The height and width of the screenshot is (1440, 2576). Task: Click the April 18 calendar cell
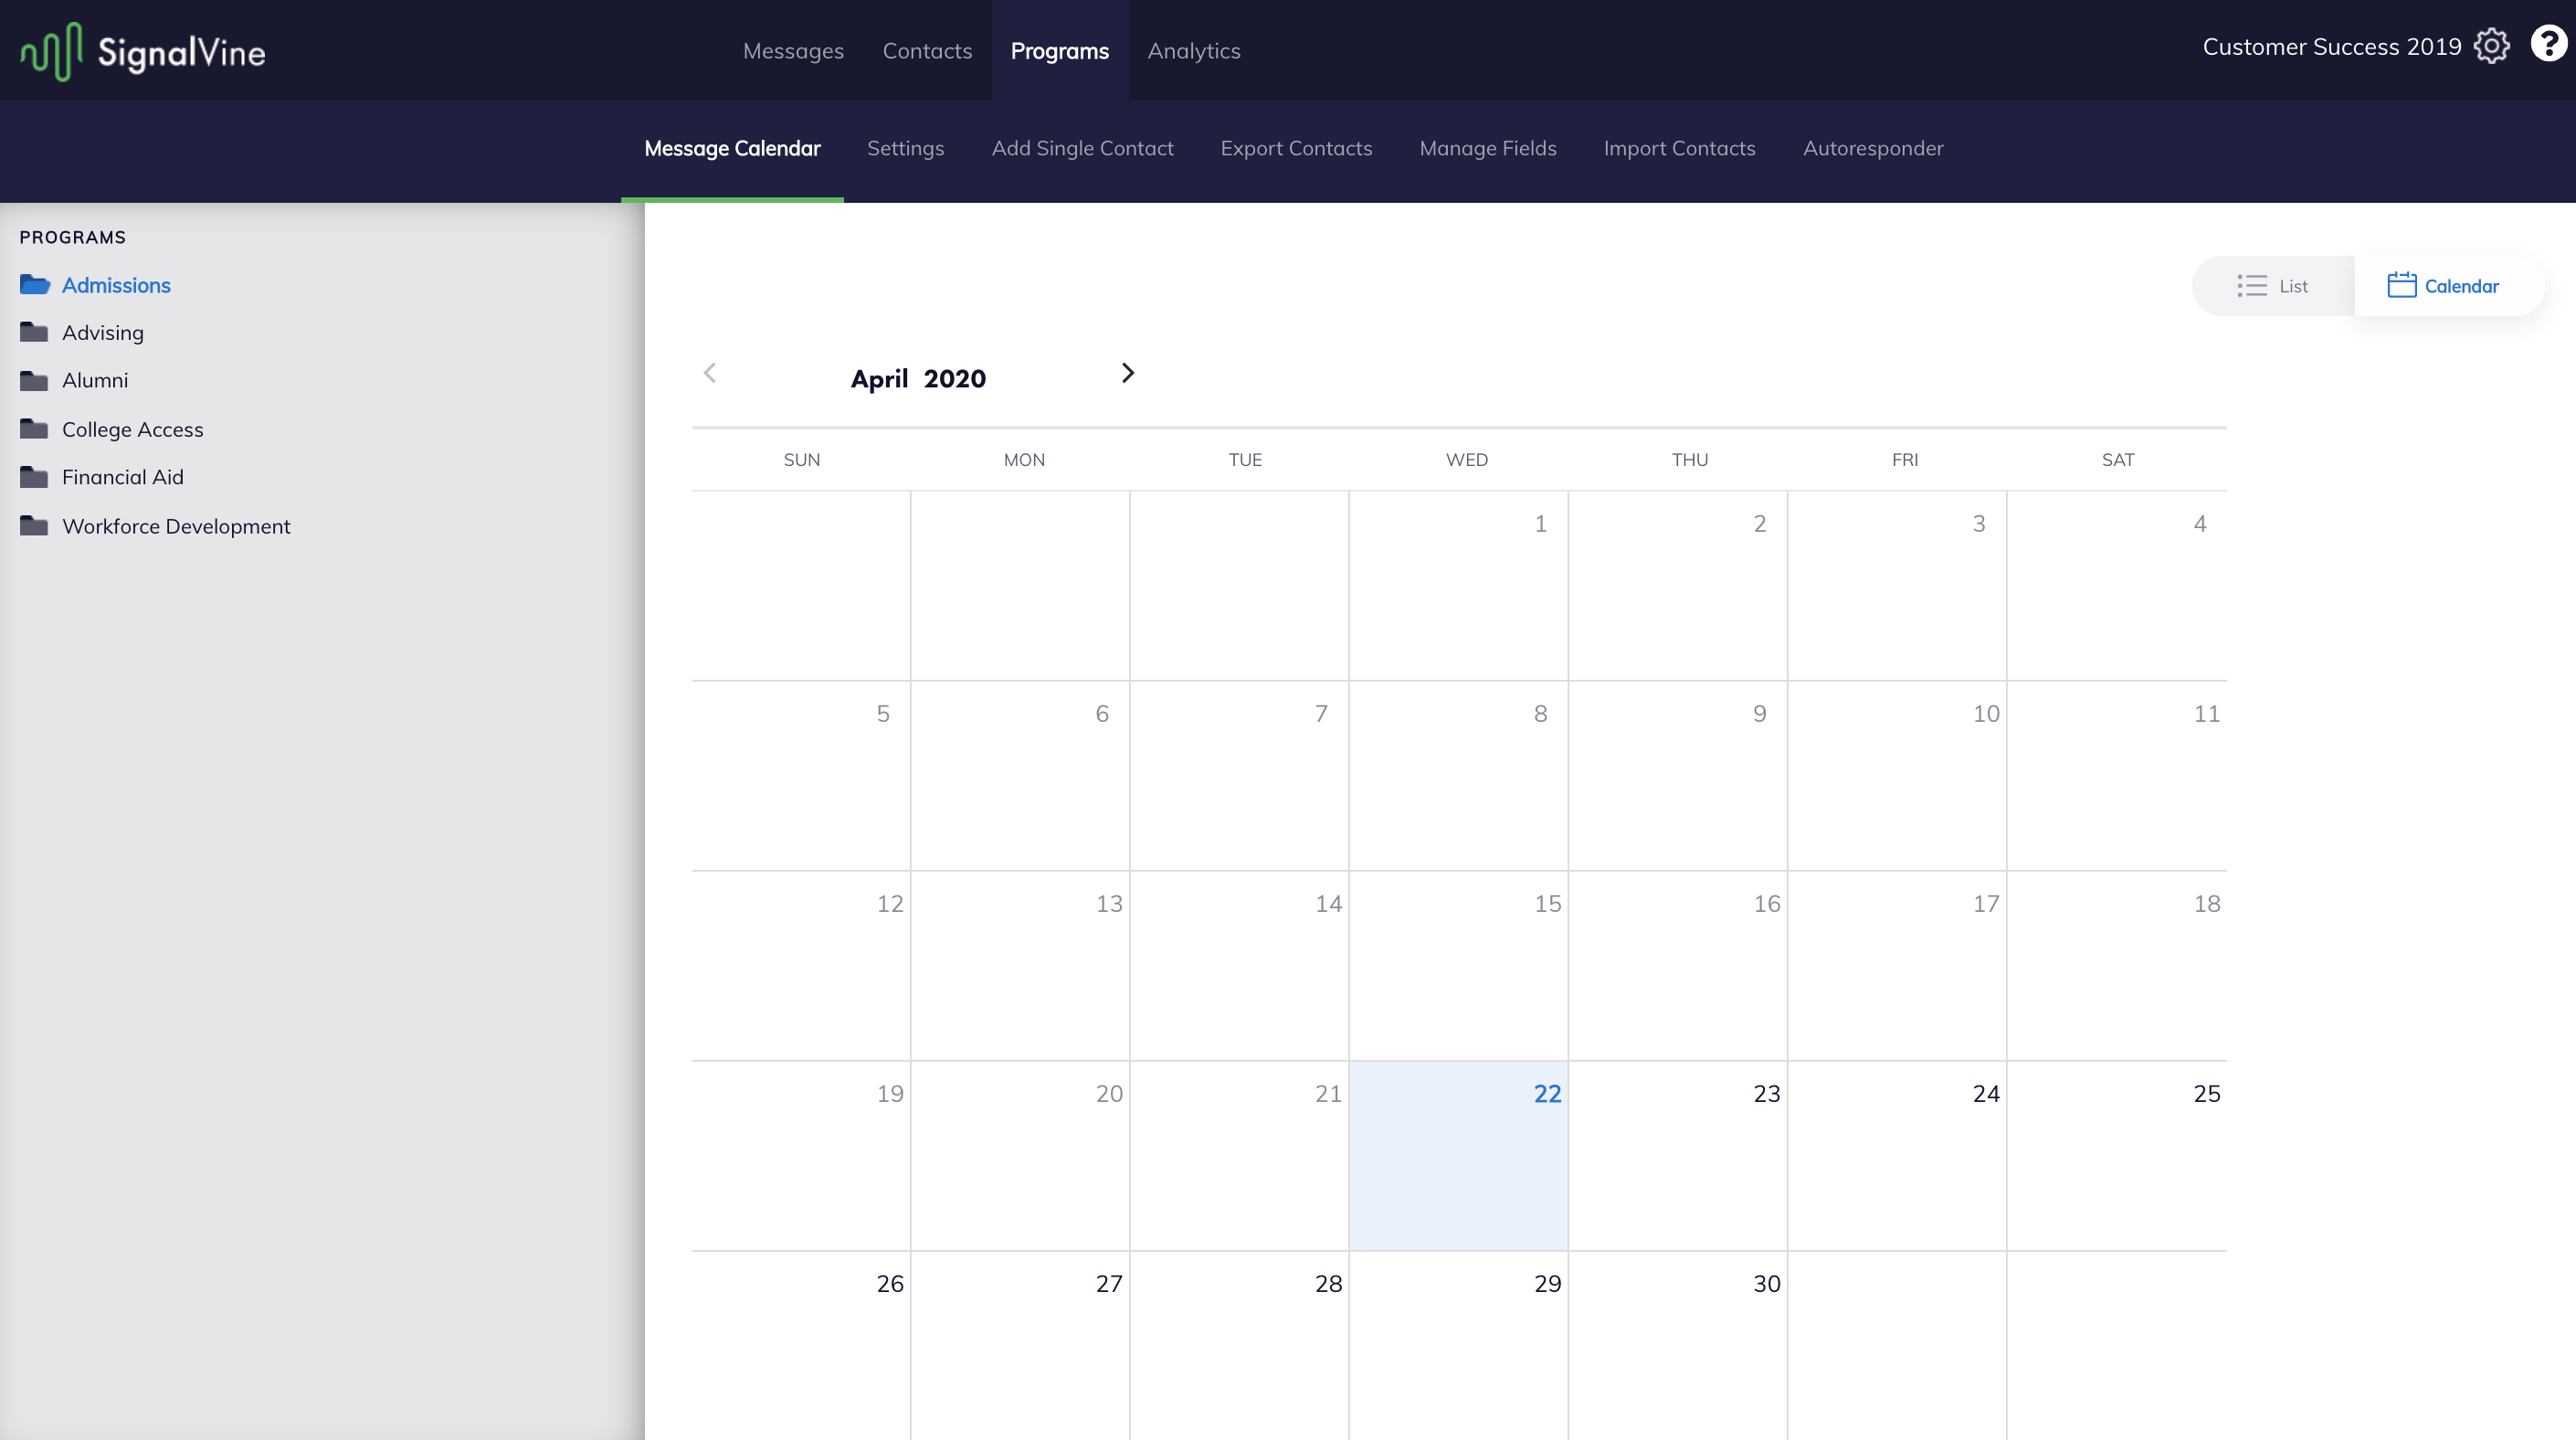[2117, 966]
